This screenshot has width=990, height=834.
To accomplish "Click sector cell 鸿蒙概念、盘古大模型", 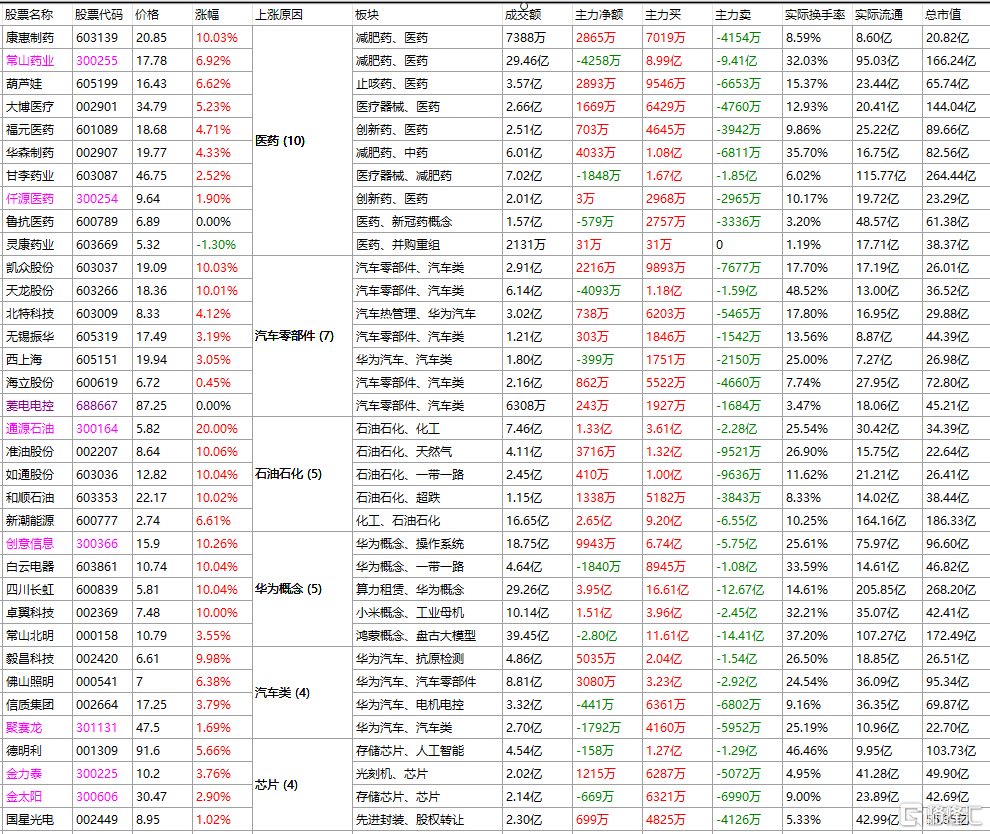I will coord(415,636).
